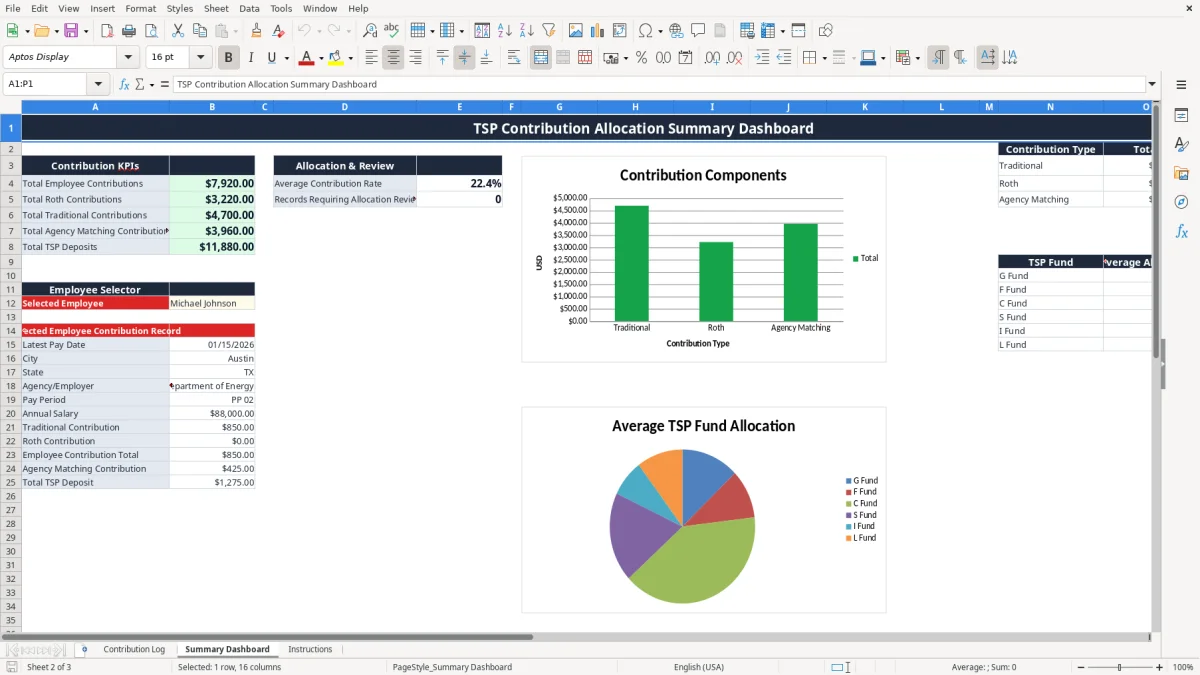This screenshot has width=1200, height=675.
Task: Open Print Preview from the toolbar
Action: pyautogui.click(x=150, y=31)
